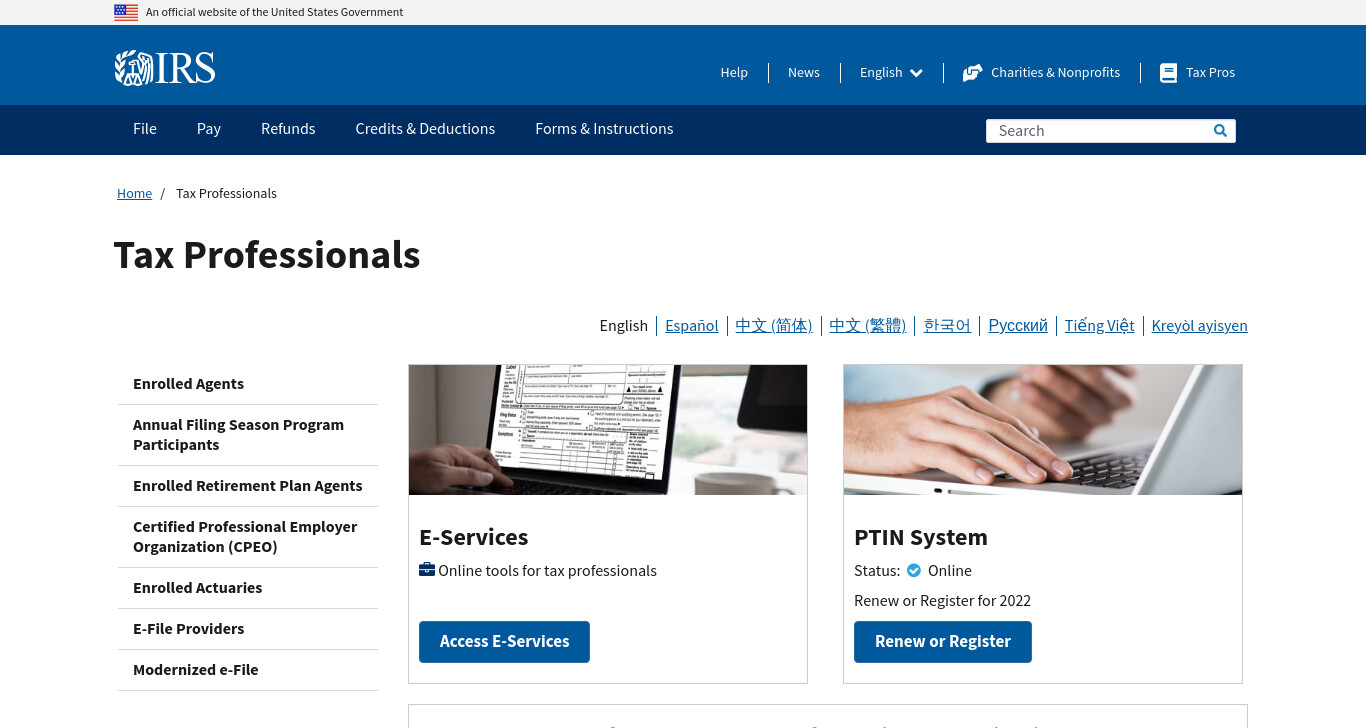The height and width of the screenshot is (728, 1366).
Task: Open Modernized e-File sidebar item
Action: click(248, 670)
